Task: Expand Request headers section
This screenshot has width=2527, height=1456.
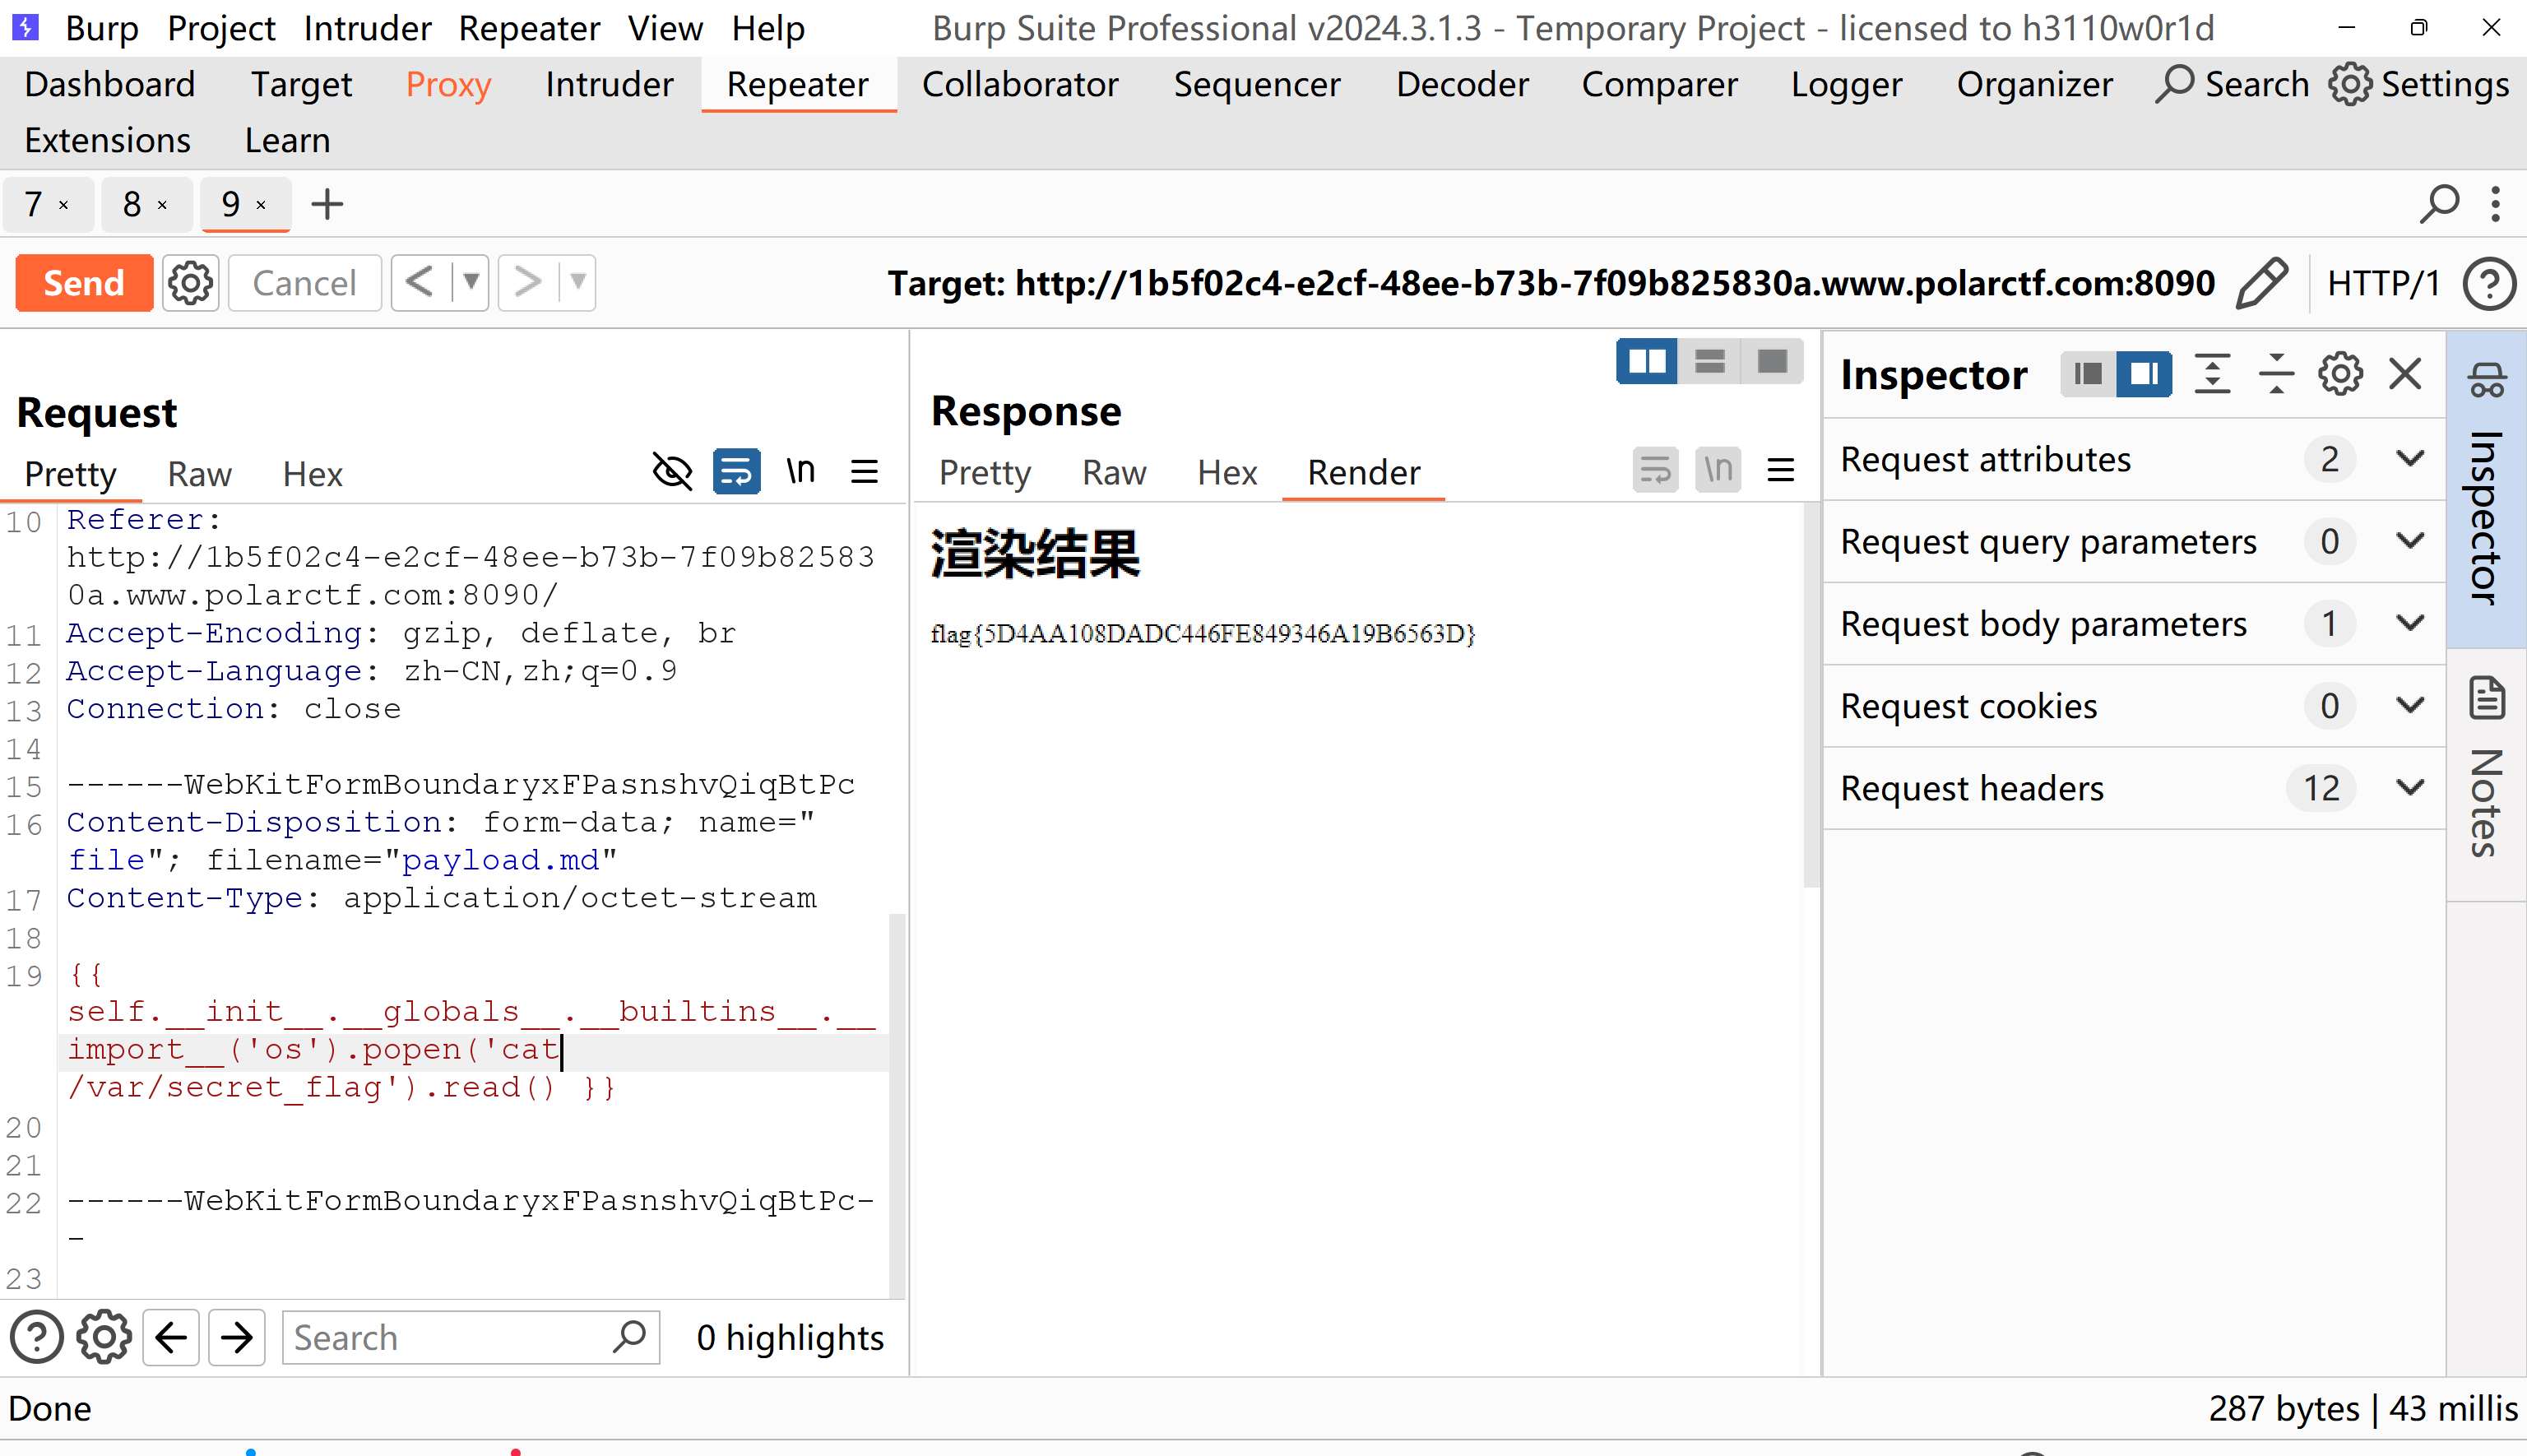Action: pos(2410,788)
